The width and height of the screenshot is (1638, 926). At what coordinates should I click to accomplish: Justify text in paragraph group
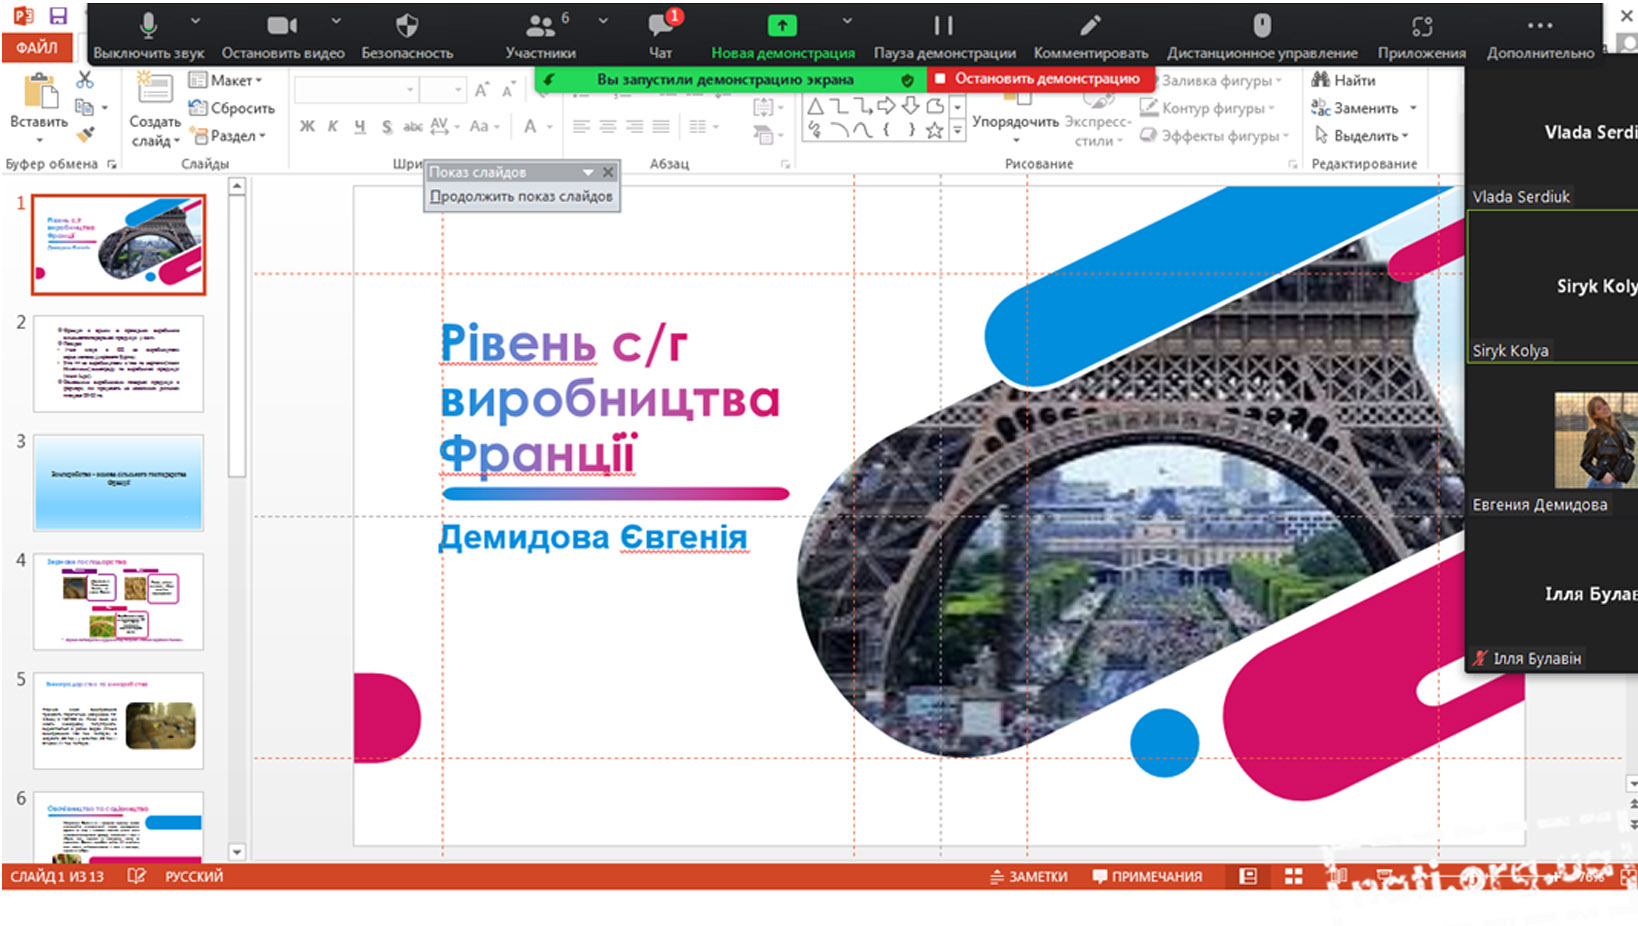click(661, 126)
